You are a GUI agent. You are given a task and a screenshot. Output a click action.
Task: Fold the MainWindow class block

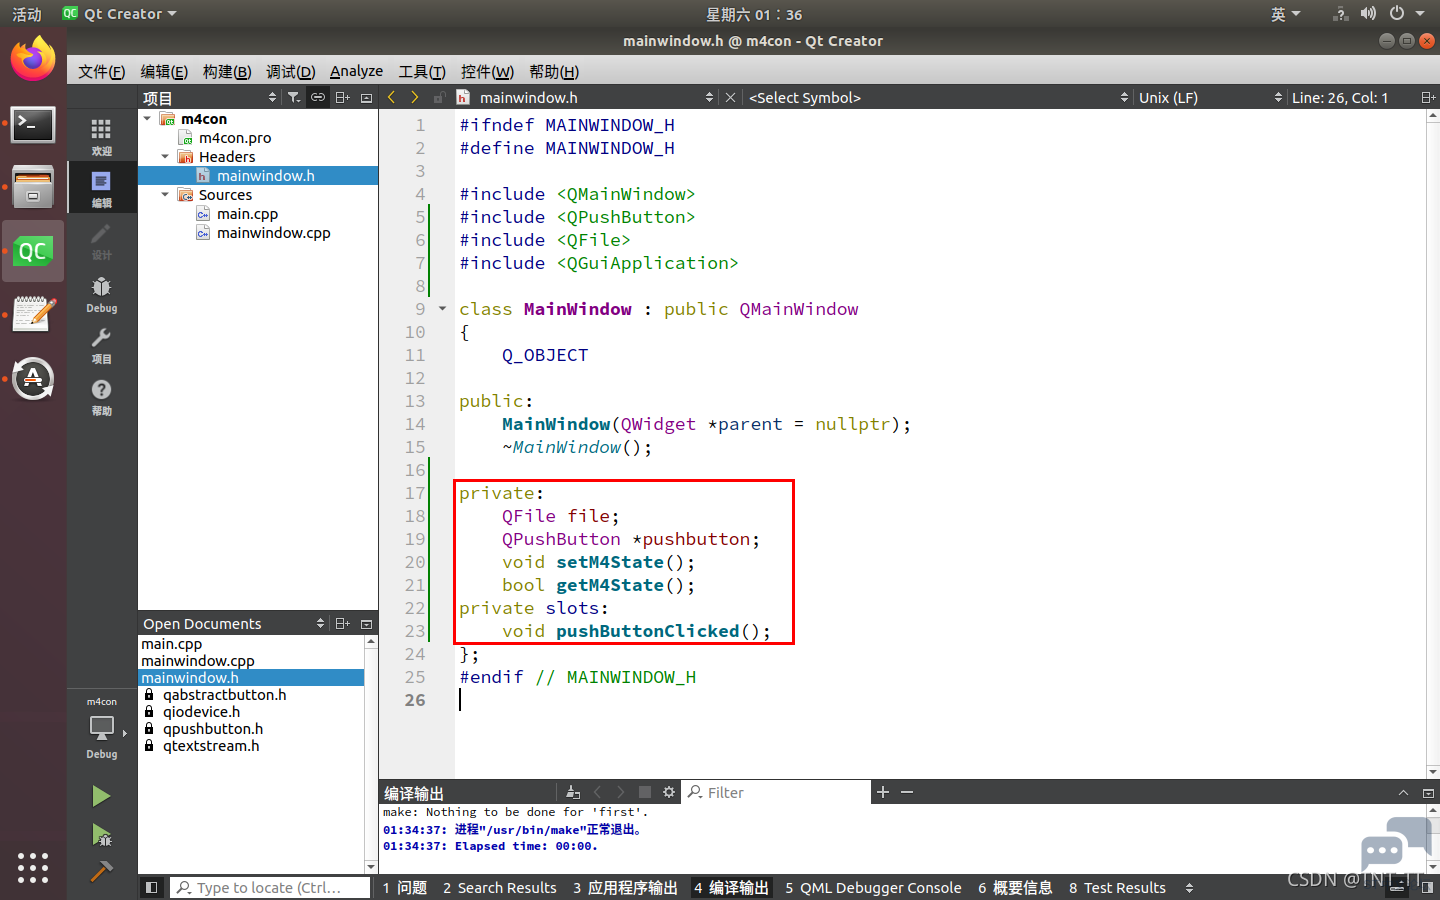click(442, 309)
